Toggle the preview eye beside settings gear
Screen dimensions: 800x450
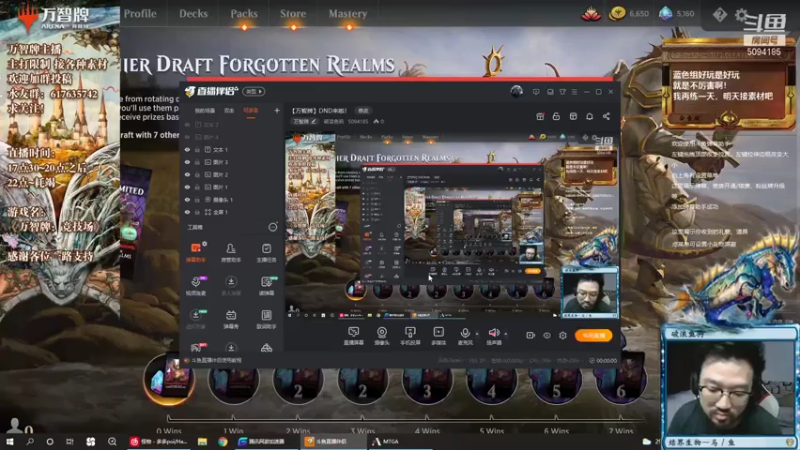pos(547,335)
